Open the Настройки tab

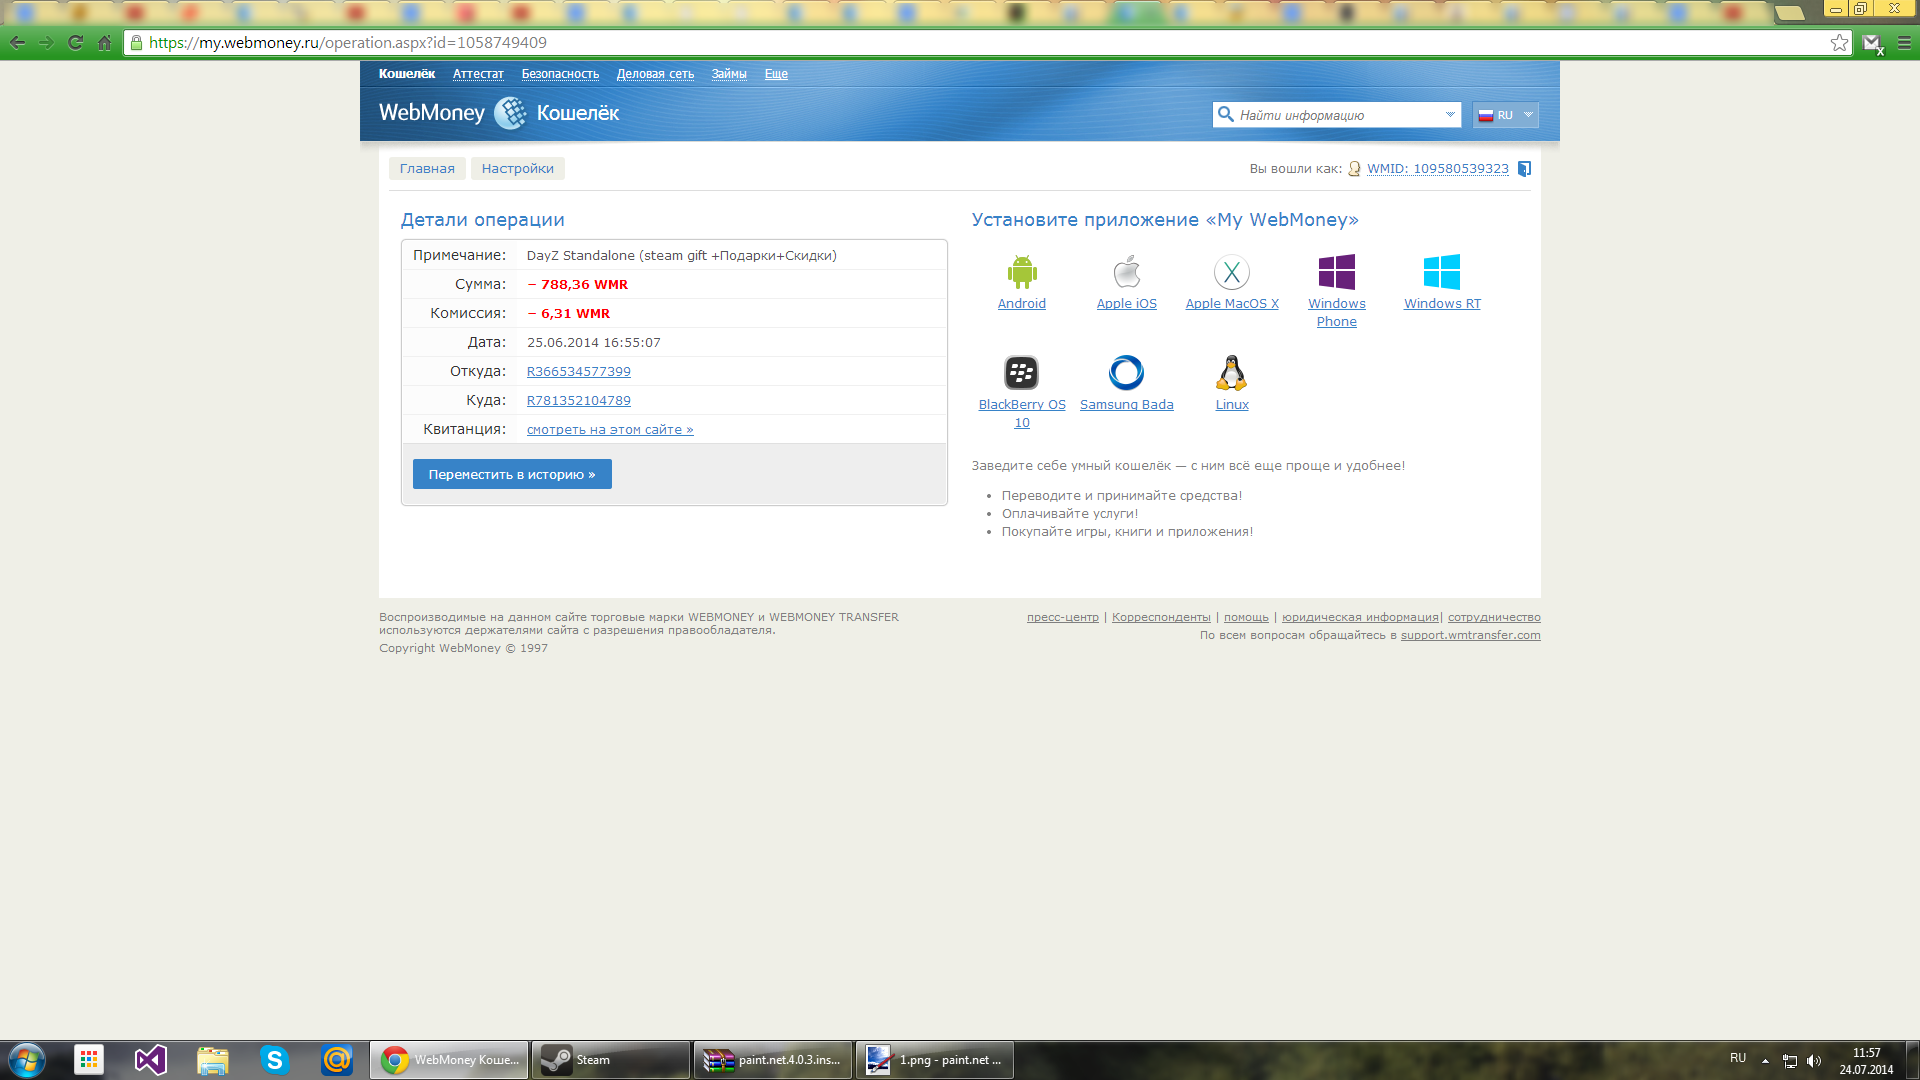pos(517,169)
